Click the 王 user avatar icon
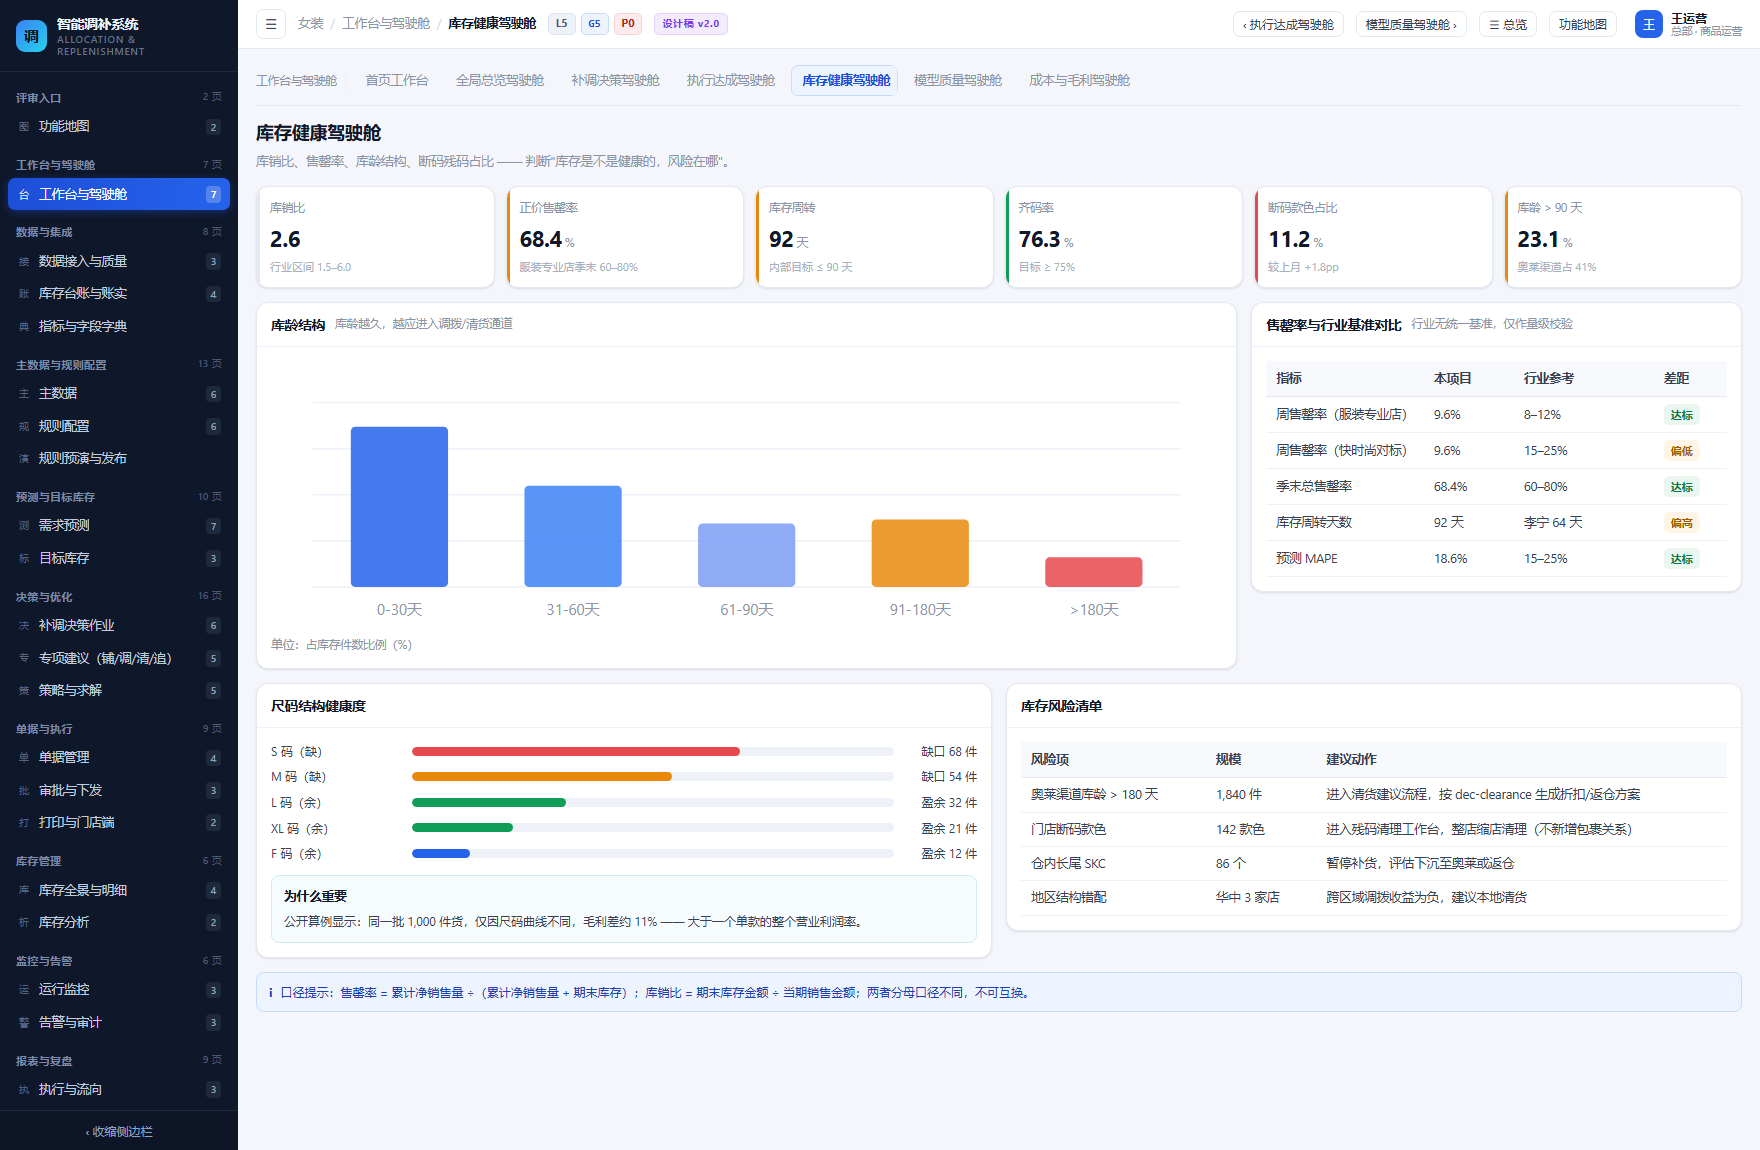1760x1150 pixels. coord(1649,24)
